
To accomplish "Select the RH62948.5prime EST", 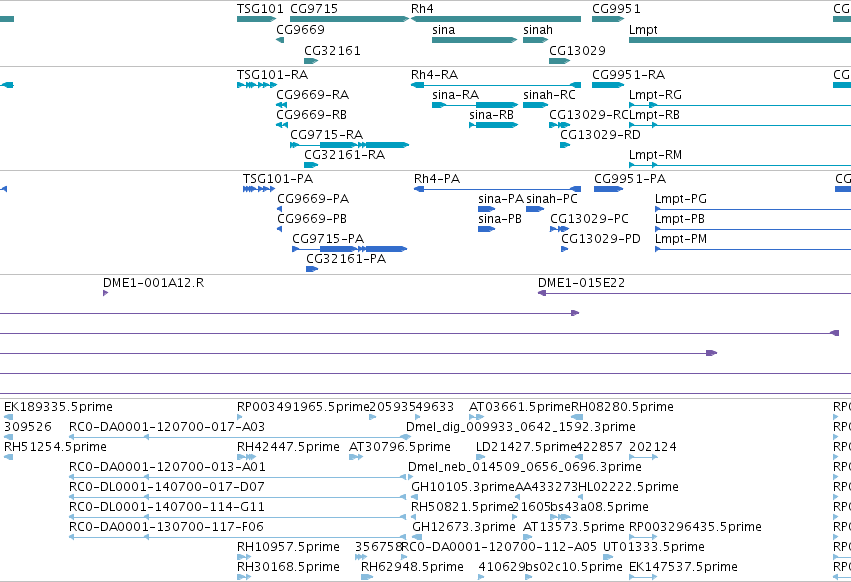I will click(367, 577).
